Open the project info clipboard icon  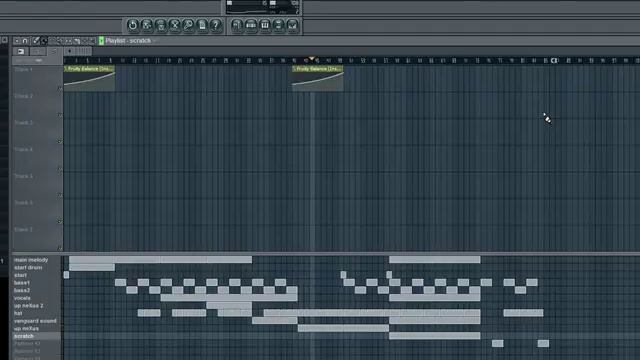coord(202,25)
